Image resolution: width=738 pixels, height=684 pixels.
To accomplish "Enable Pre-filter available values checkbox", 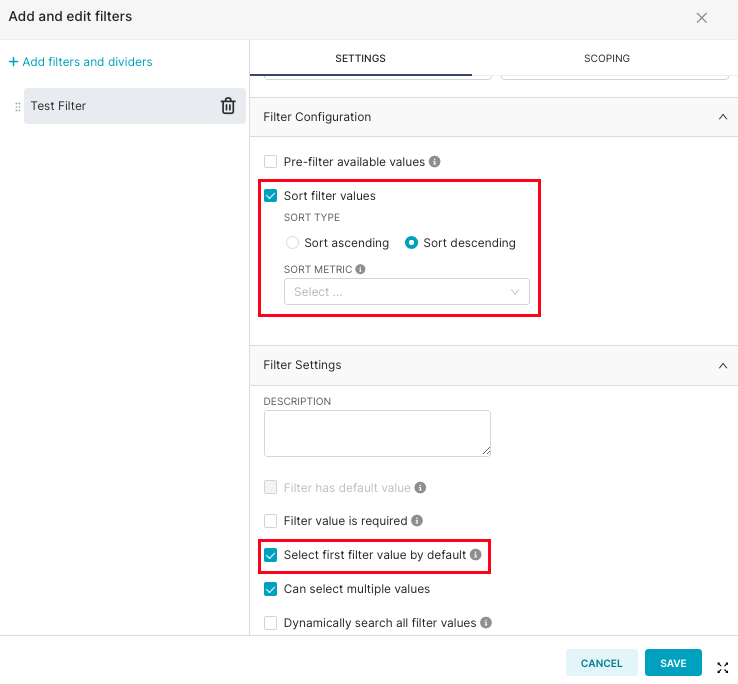I will 270,162.
